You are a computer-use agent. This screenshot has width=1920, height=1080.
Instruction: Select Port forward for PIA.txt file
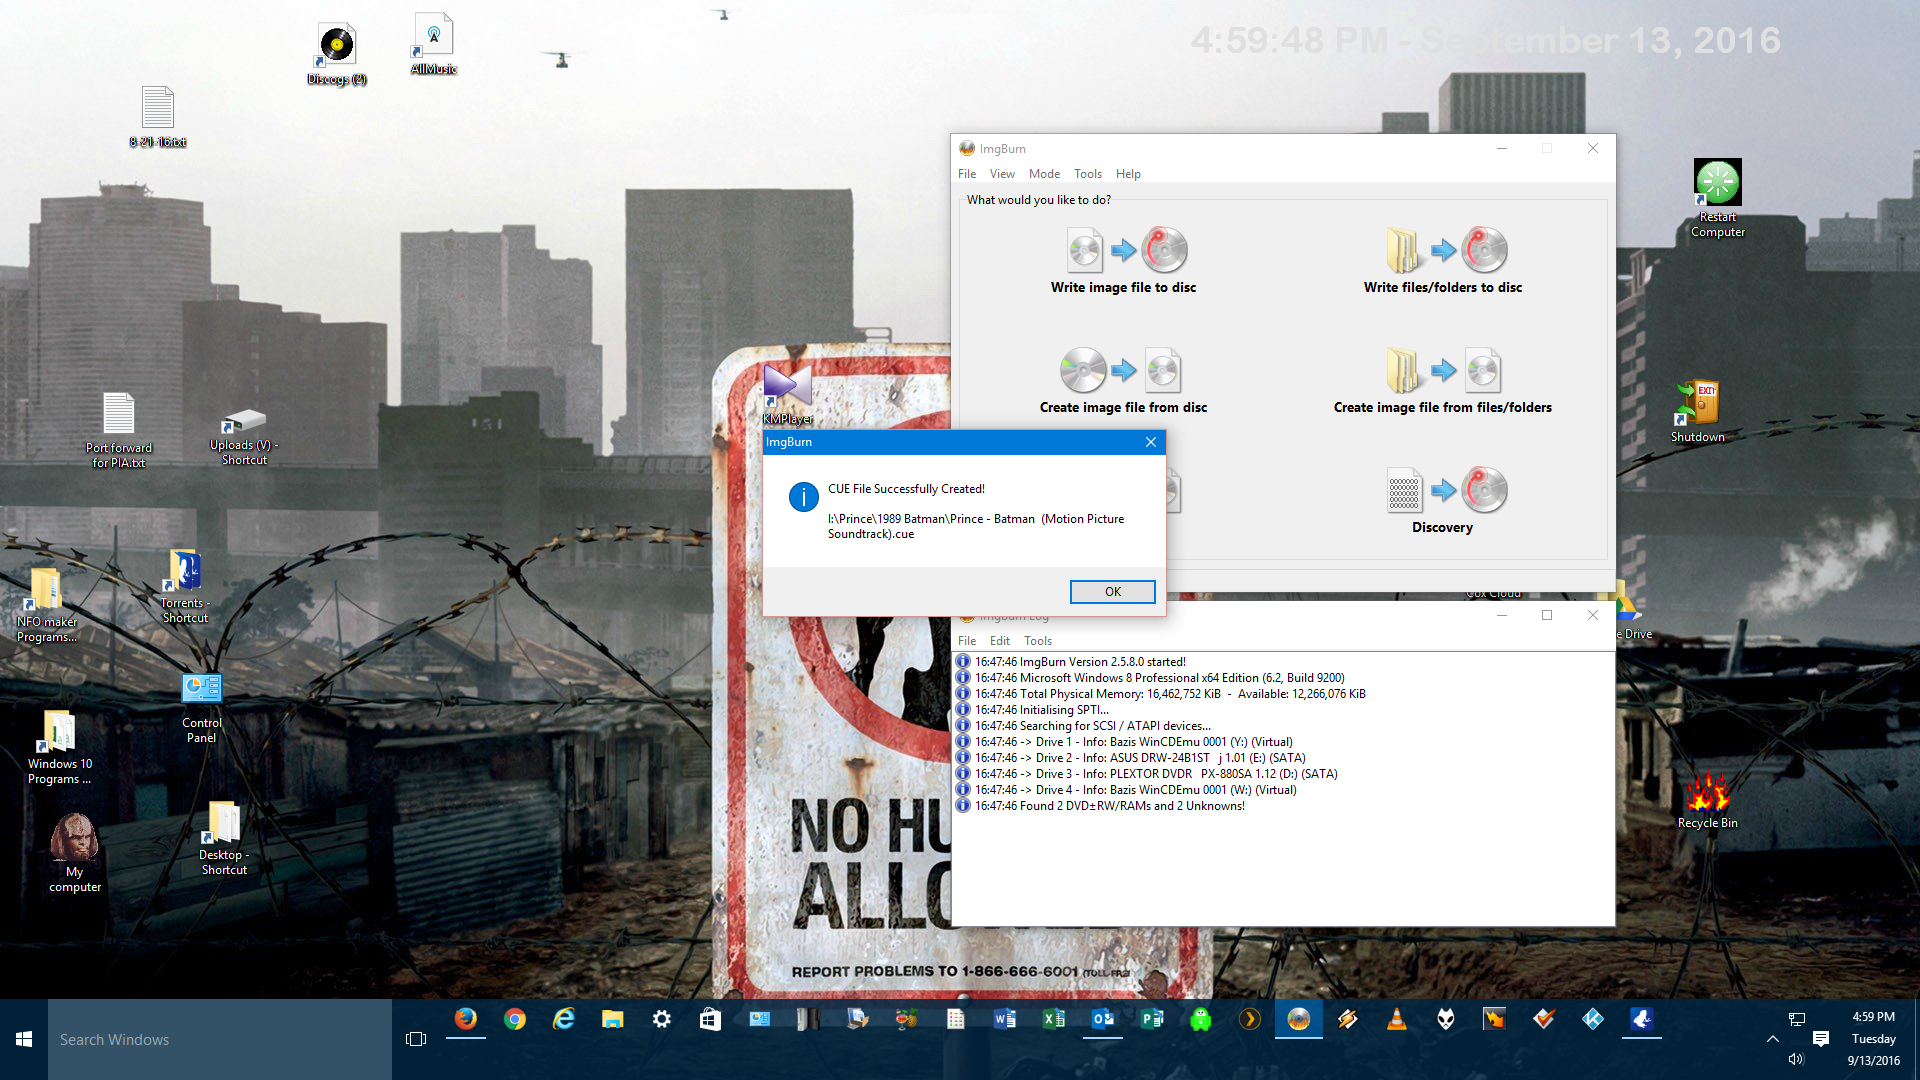tap(119, 431)
